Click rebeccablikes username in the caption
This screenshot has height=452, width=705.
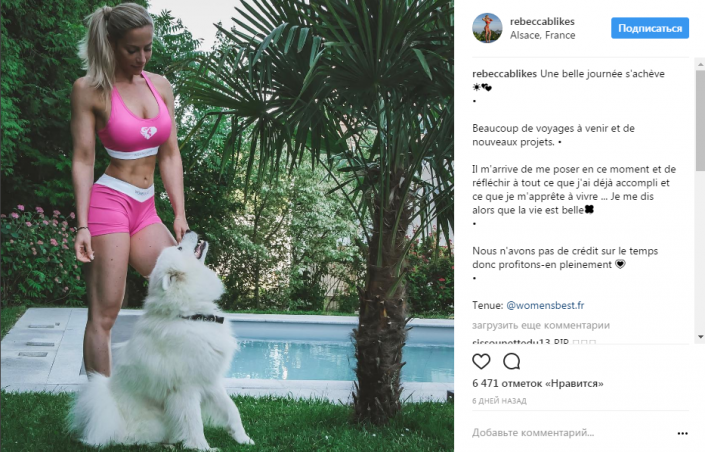(x=504, y=74)
